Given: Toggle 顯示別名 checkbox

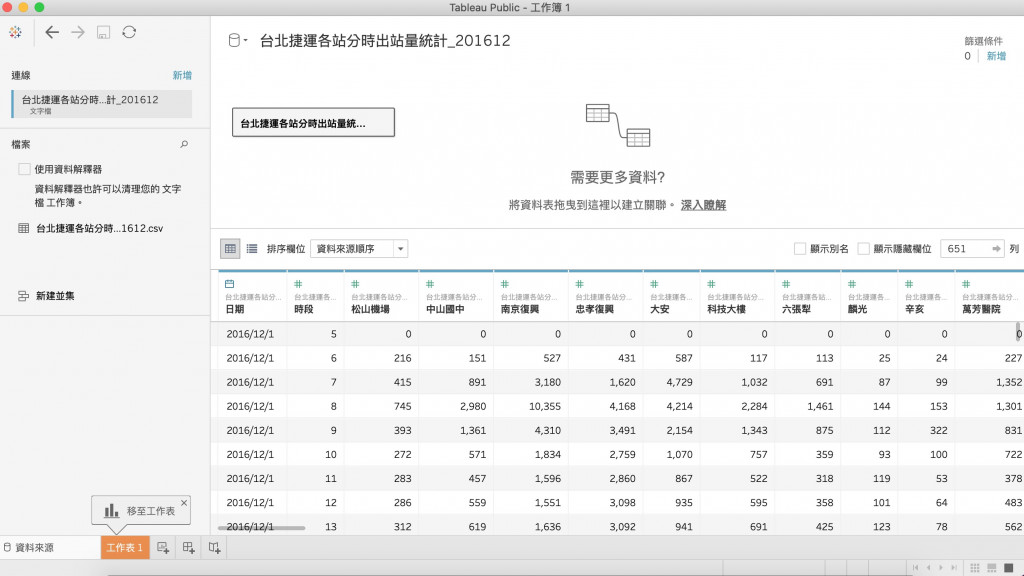Looking at the screenshot, I should [x=799, y=249].
